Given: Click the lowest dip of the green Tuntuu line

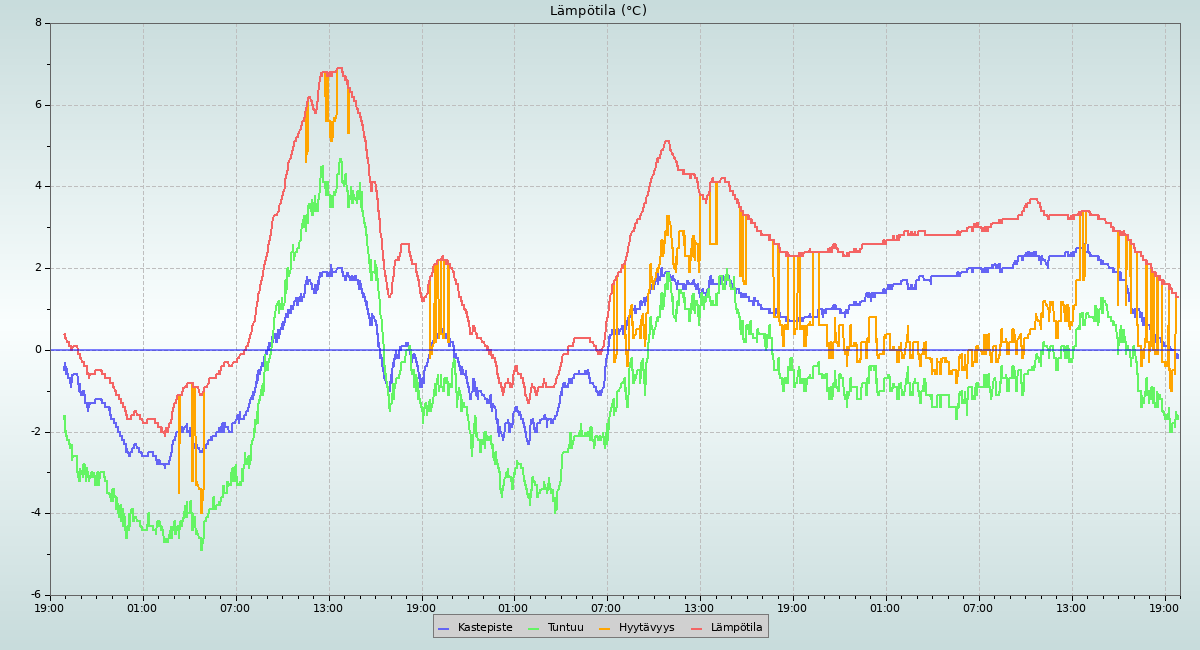Looking at the screenshot, I should (x=201, y=549).
